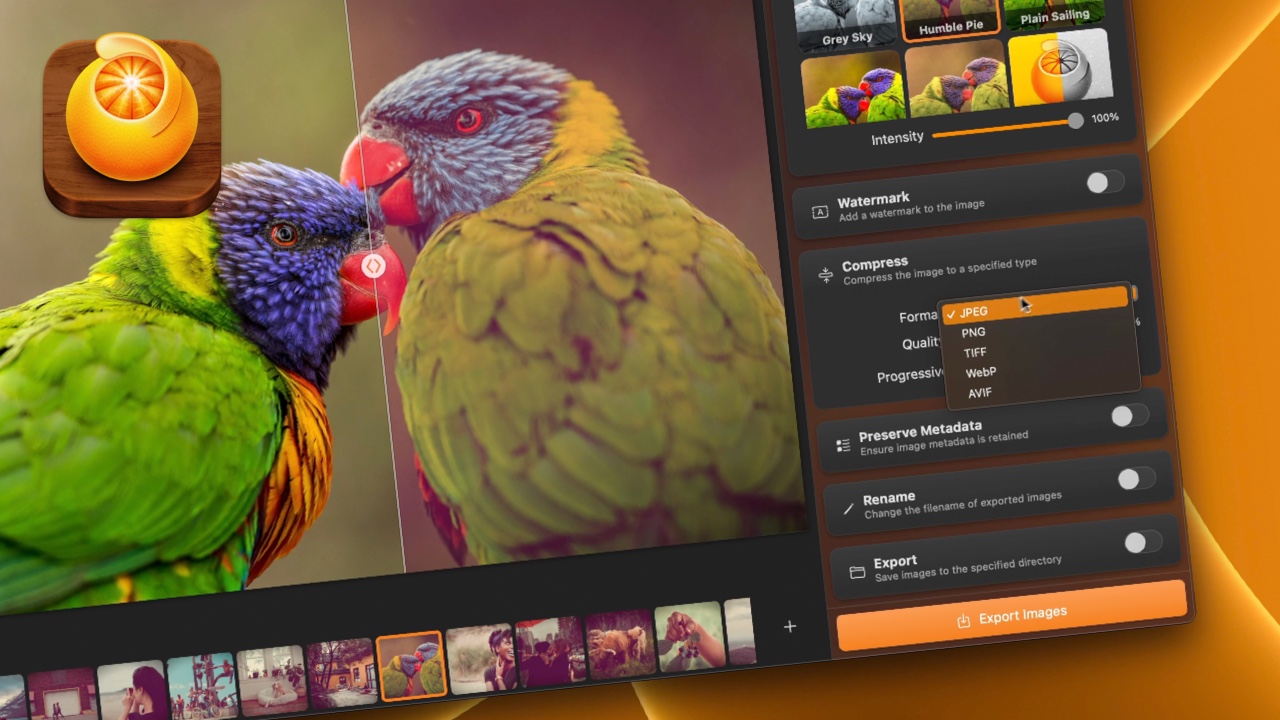1280x720 pixels.
Task: Select the half-grey orange filter thumbnail
Action: 1060,68
